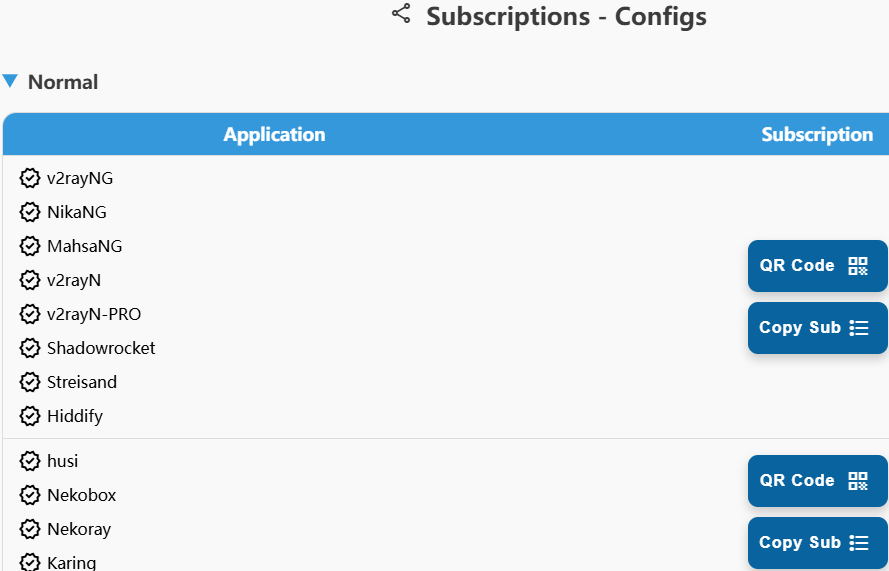Click the share icon beside Subscriptions title
The image size is (889, 571).
(x=401, y=14)
